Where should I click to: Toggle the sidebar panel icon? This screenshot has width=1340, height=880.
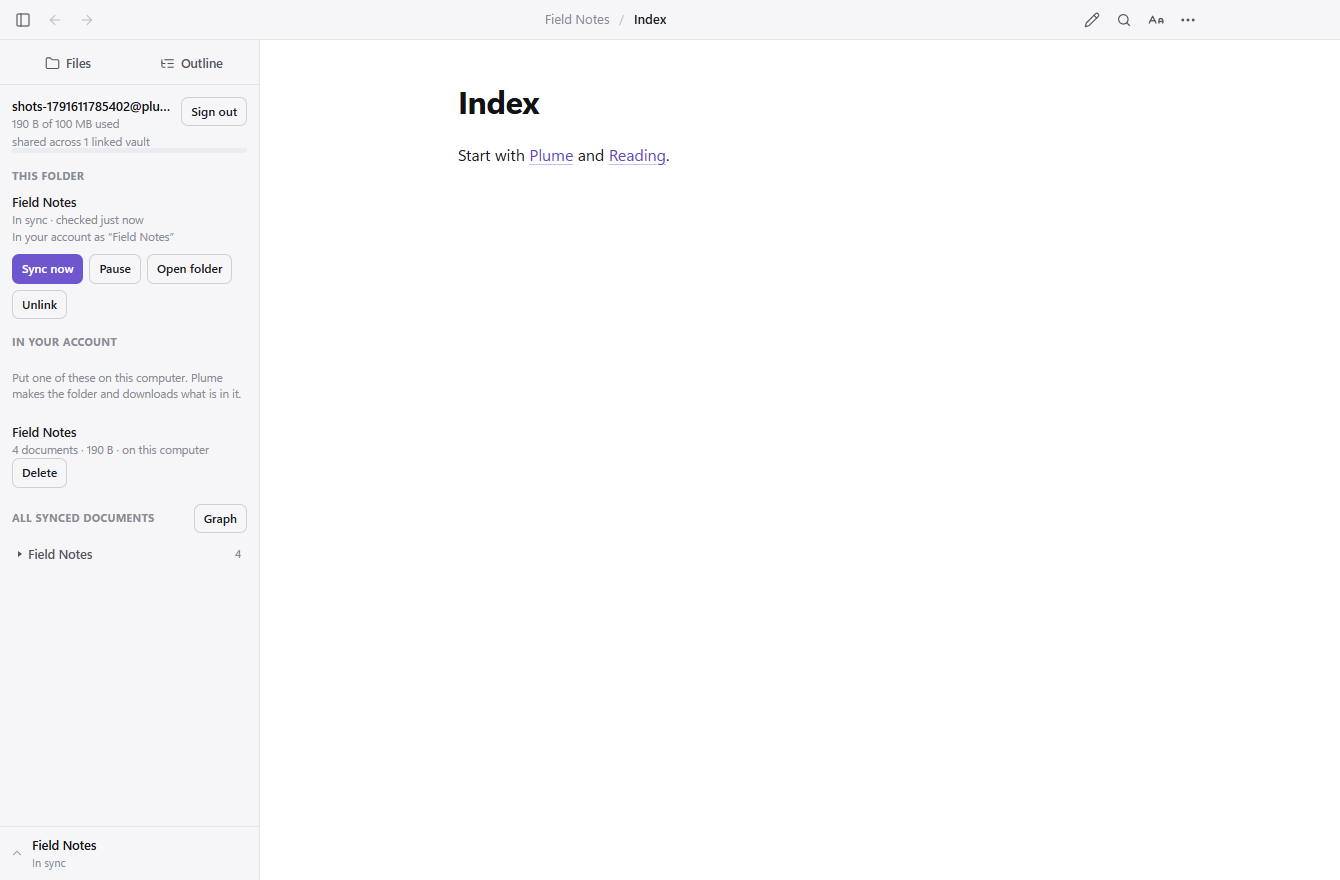23,20
